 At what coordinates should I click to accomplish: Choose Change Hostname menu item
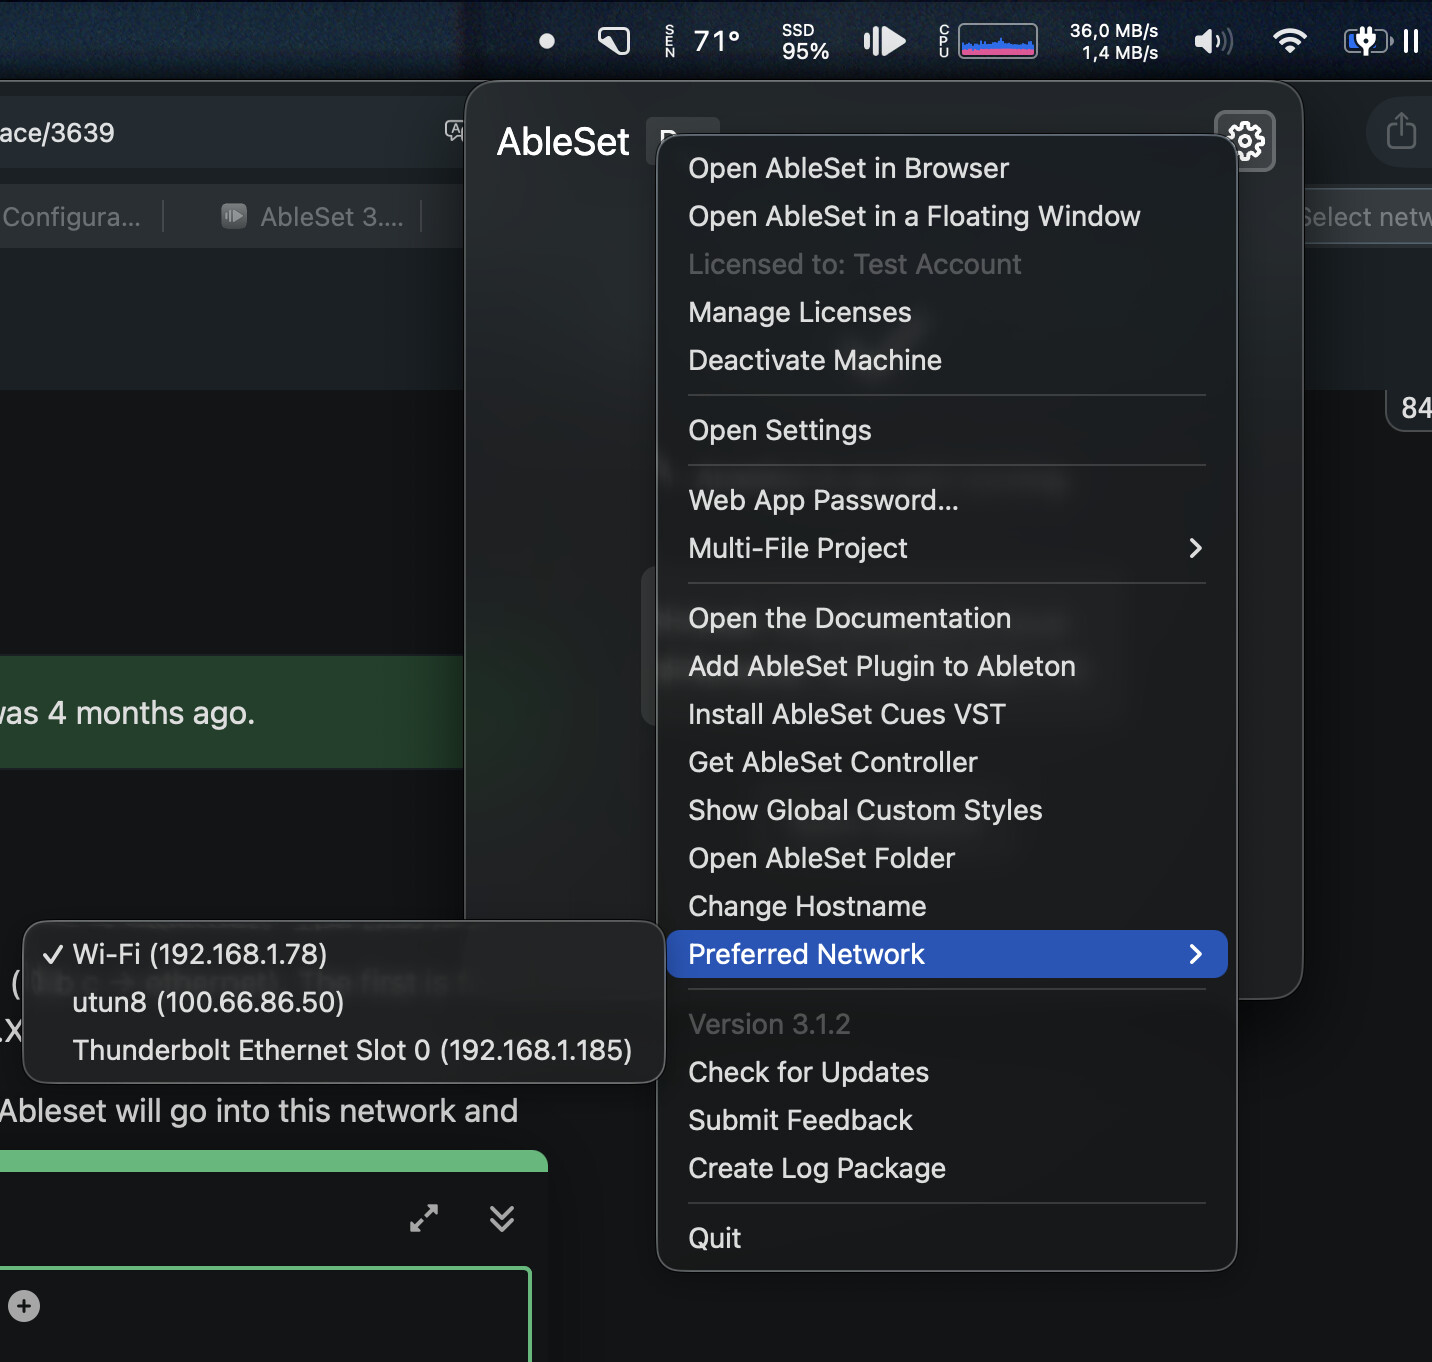click(x=947, y=906)
